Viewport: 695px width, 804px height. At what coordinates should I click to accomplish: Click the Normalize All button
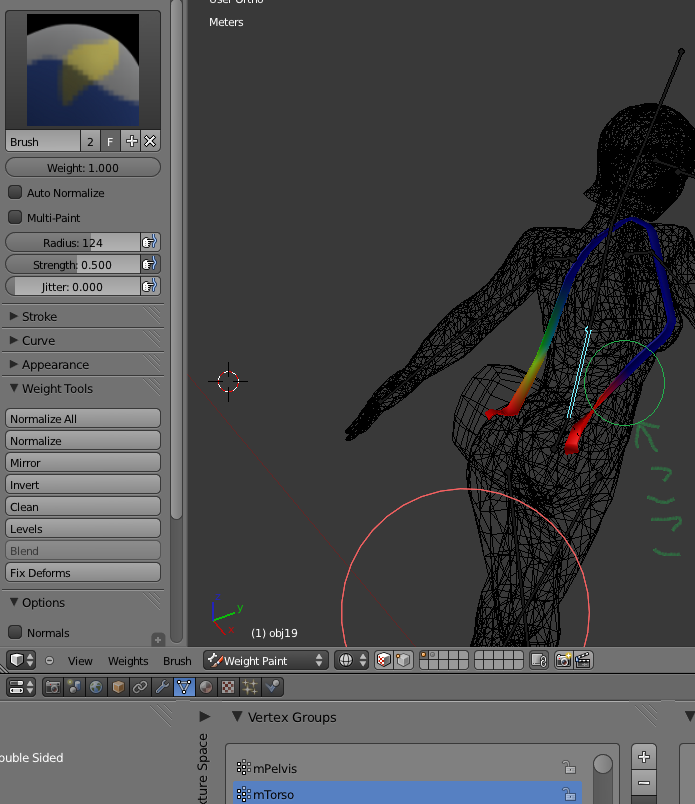83,418
